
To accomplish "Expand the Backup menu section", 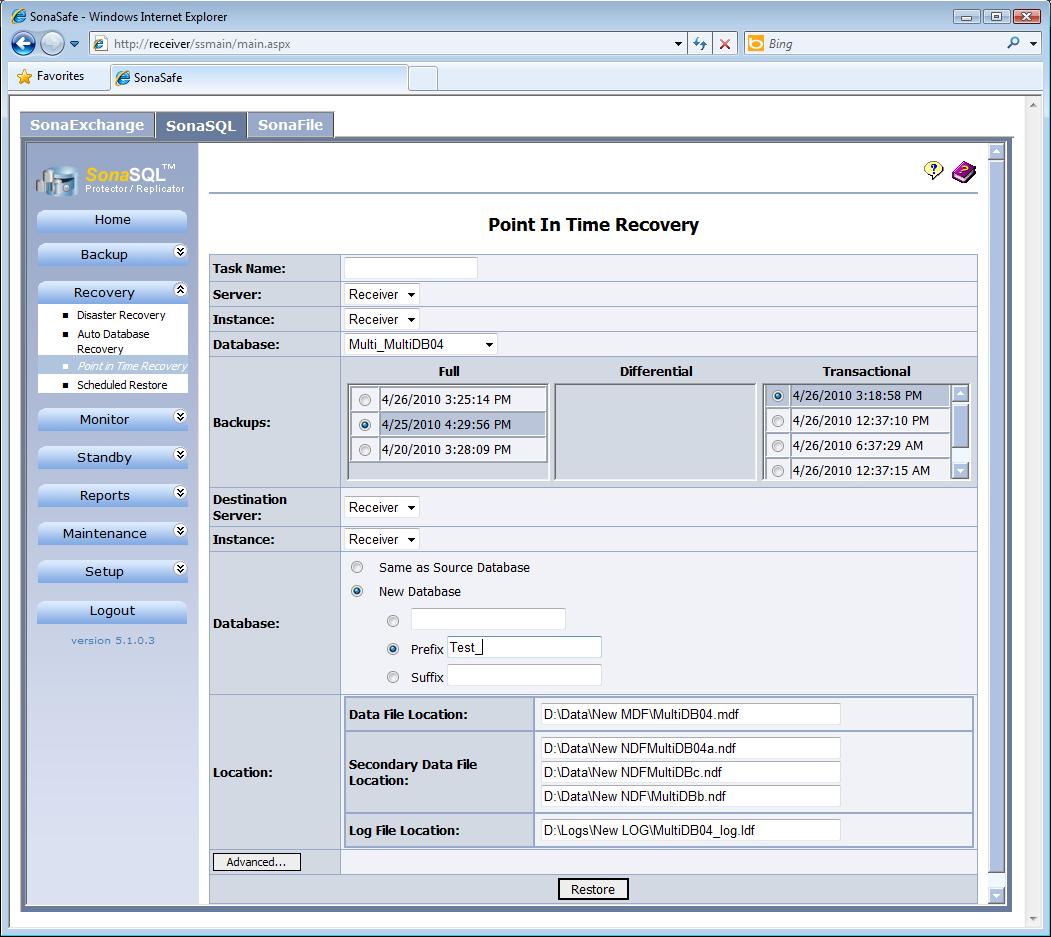I will (112, 254).
